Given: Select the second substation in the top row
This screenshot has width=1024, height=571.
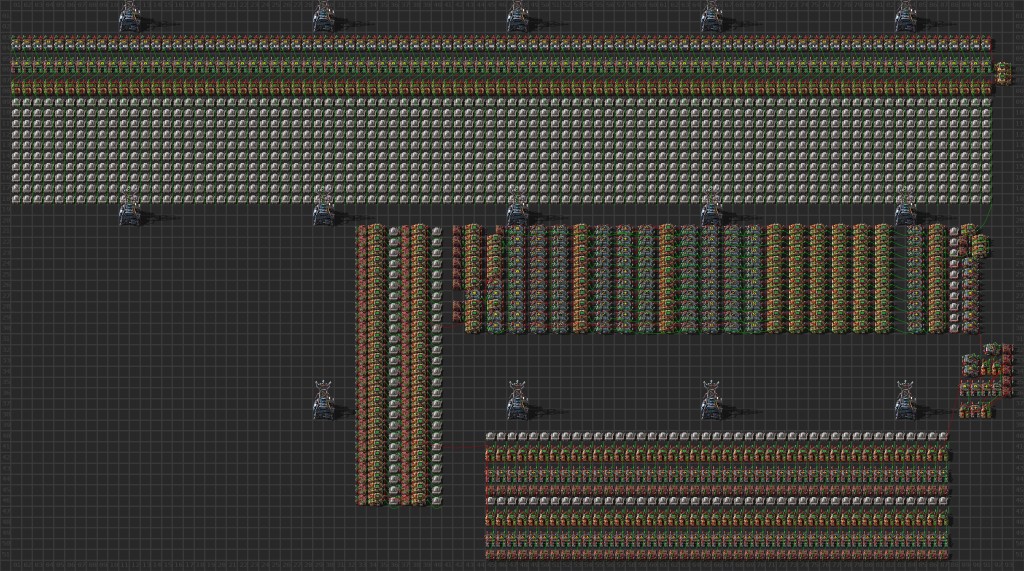Looking at the screenshot, I should [x=323, y=17].
